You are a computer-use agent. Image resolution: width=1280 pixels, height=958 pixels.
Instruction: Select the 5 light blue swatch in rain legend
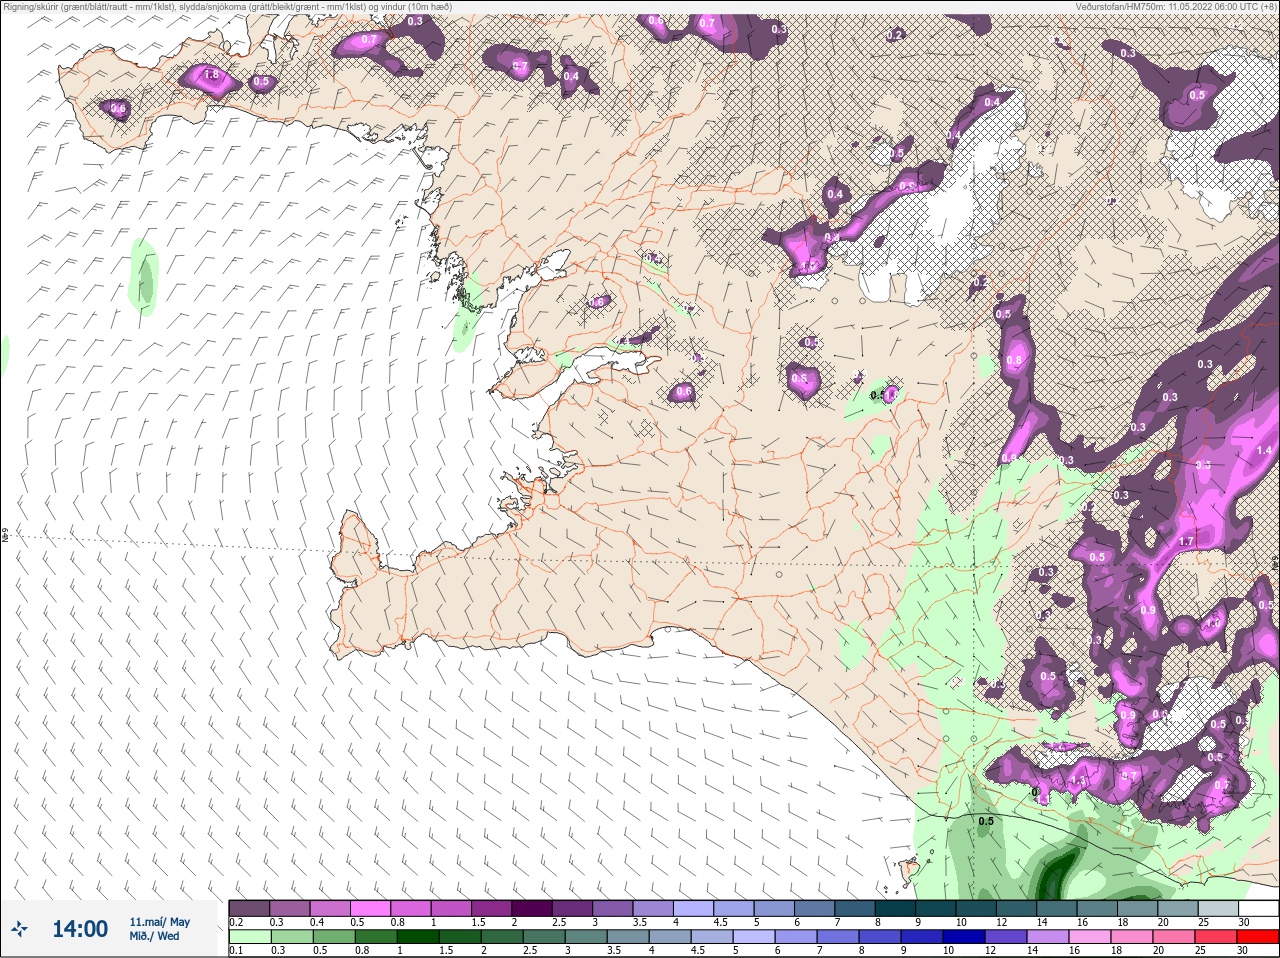pyautogui.click(x=753, y=937)
